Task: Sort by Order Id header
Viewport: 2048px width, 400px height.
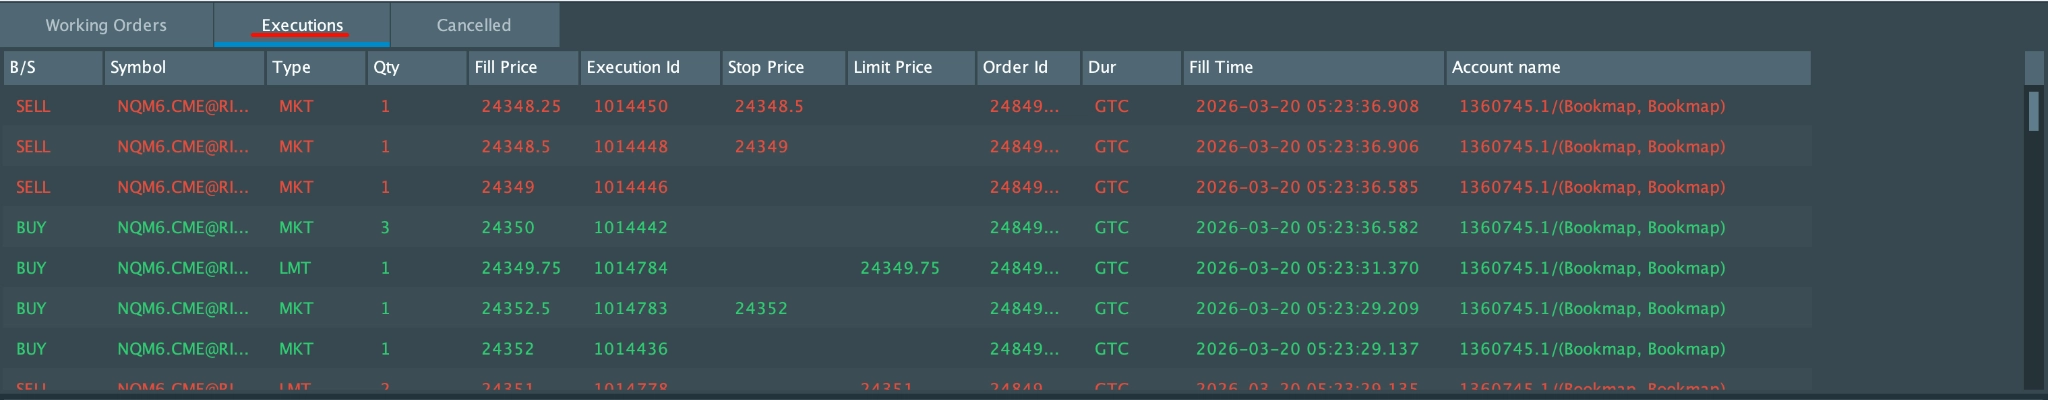Action: pos(1028,68)
